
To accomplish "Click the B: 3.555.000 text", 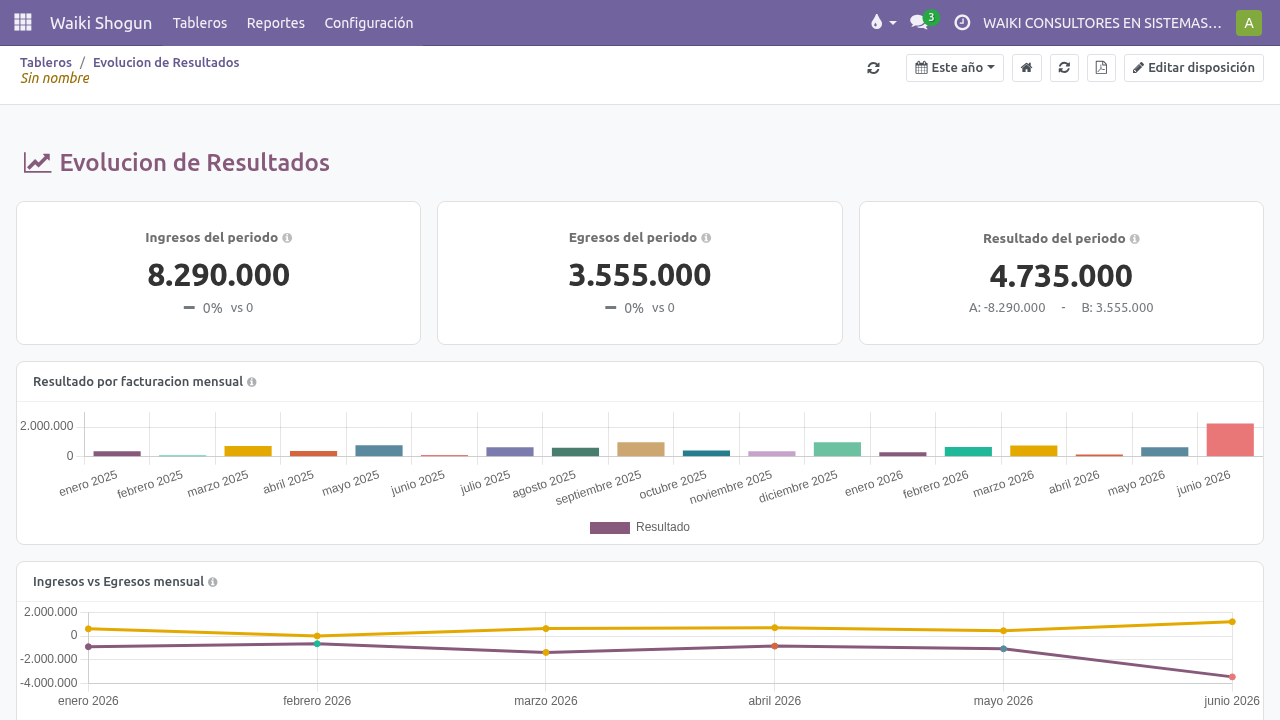I will (1117, 308).
